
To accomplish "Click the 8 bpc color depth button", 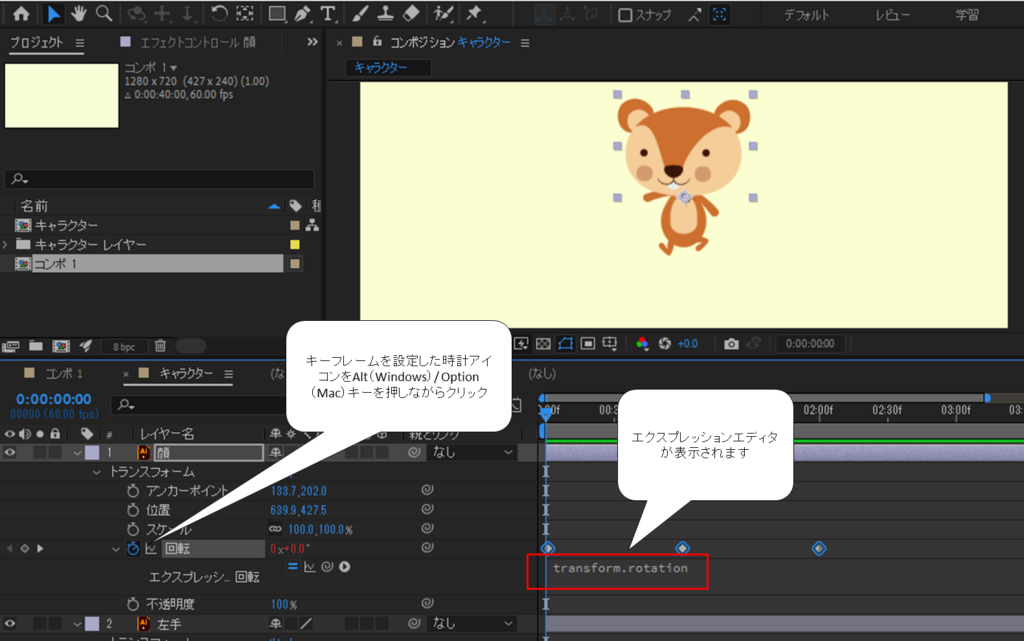I will pos(124,346).
